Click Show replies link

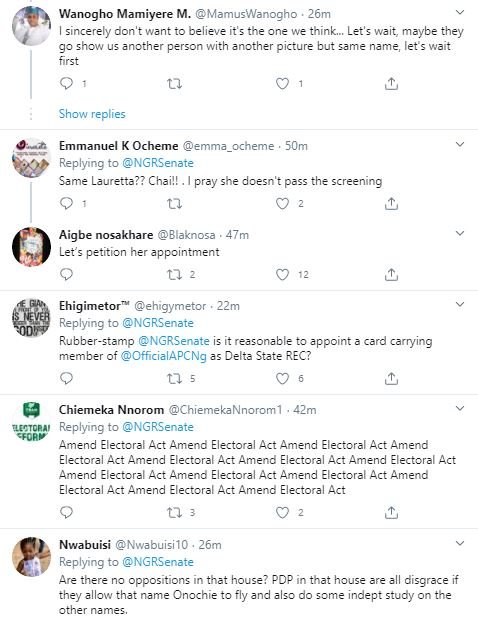[92, 114]
